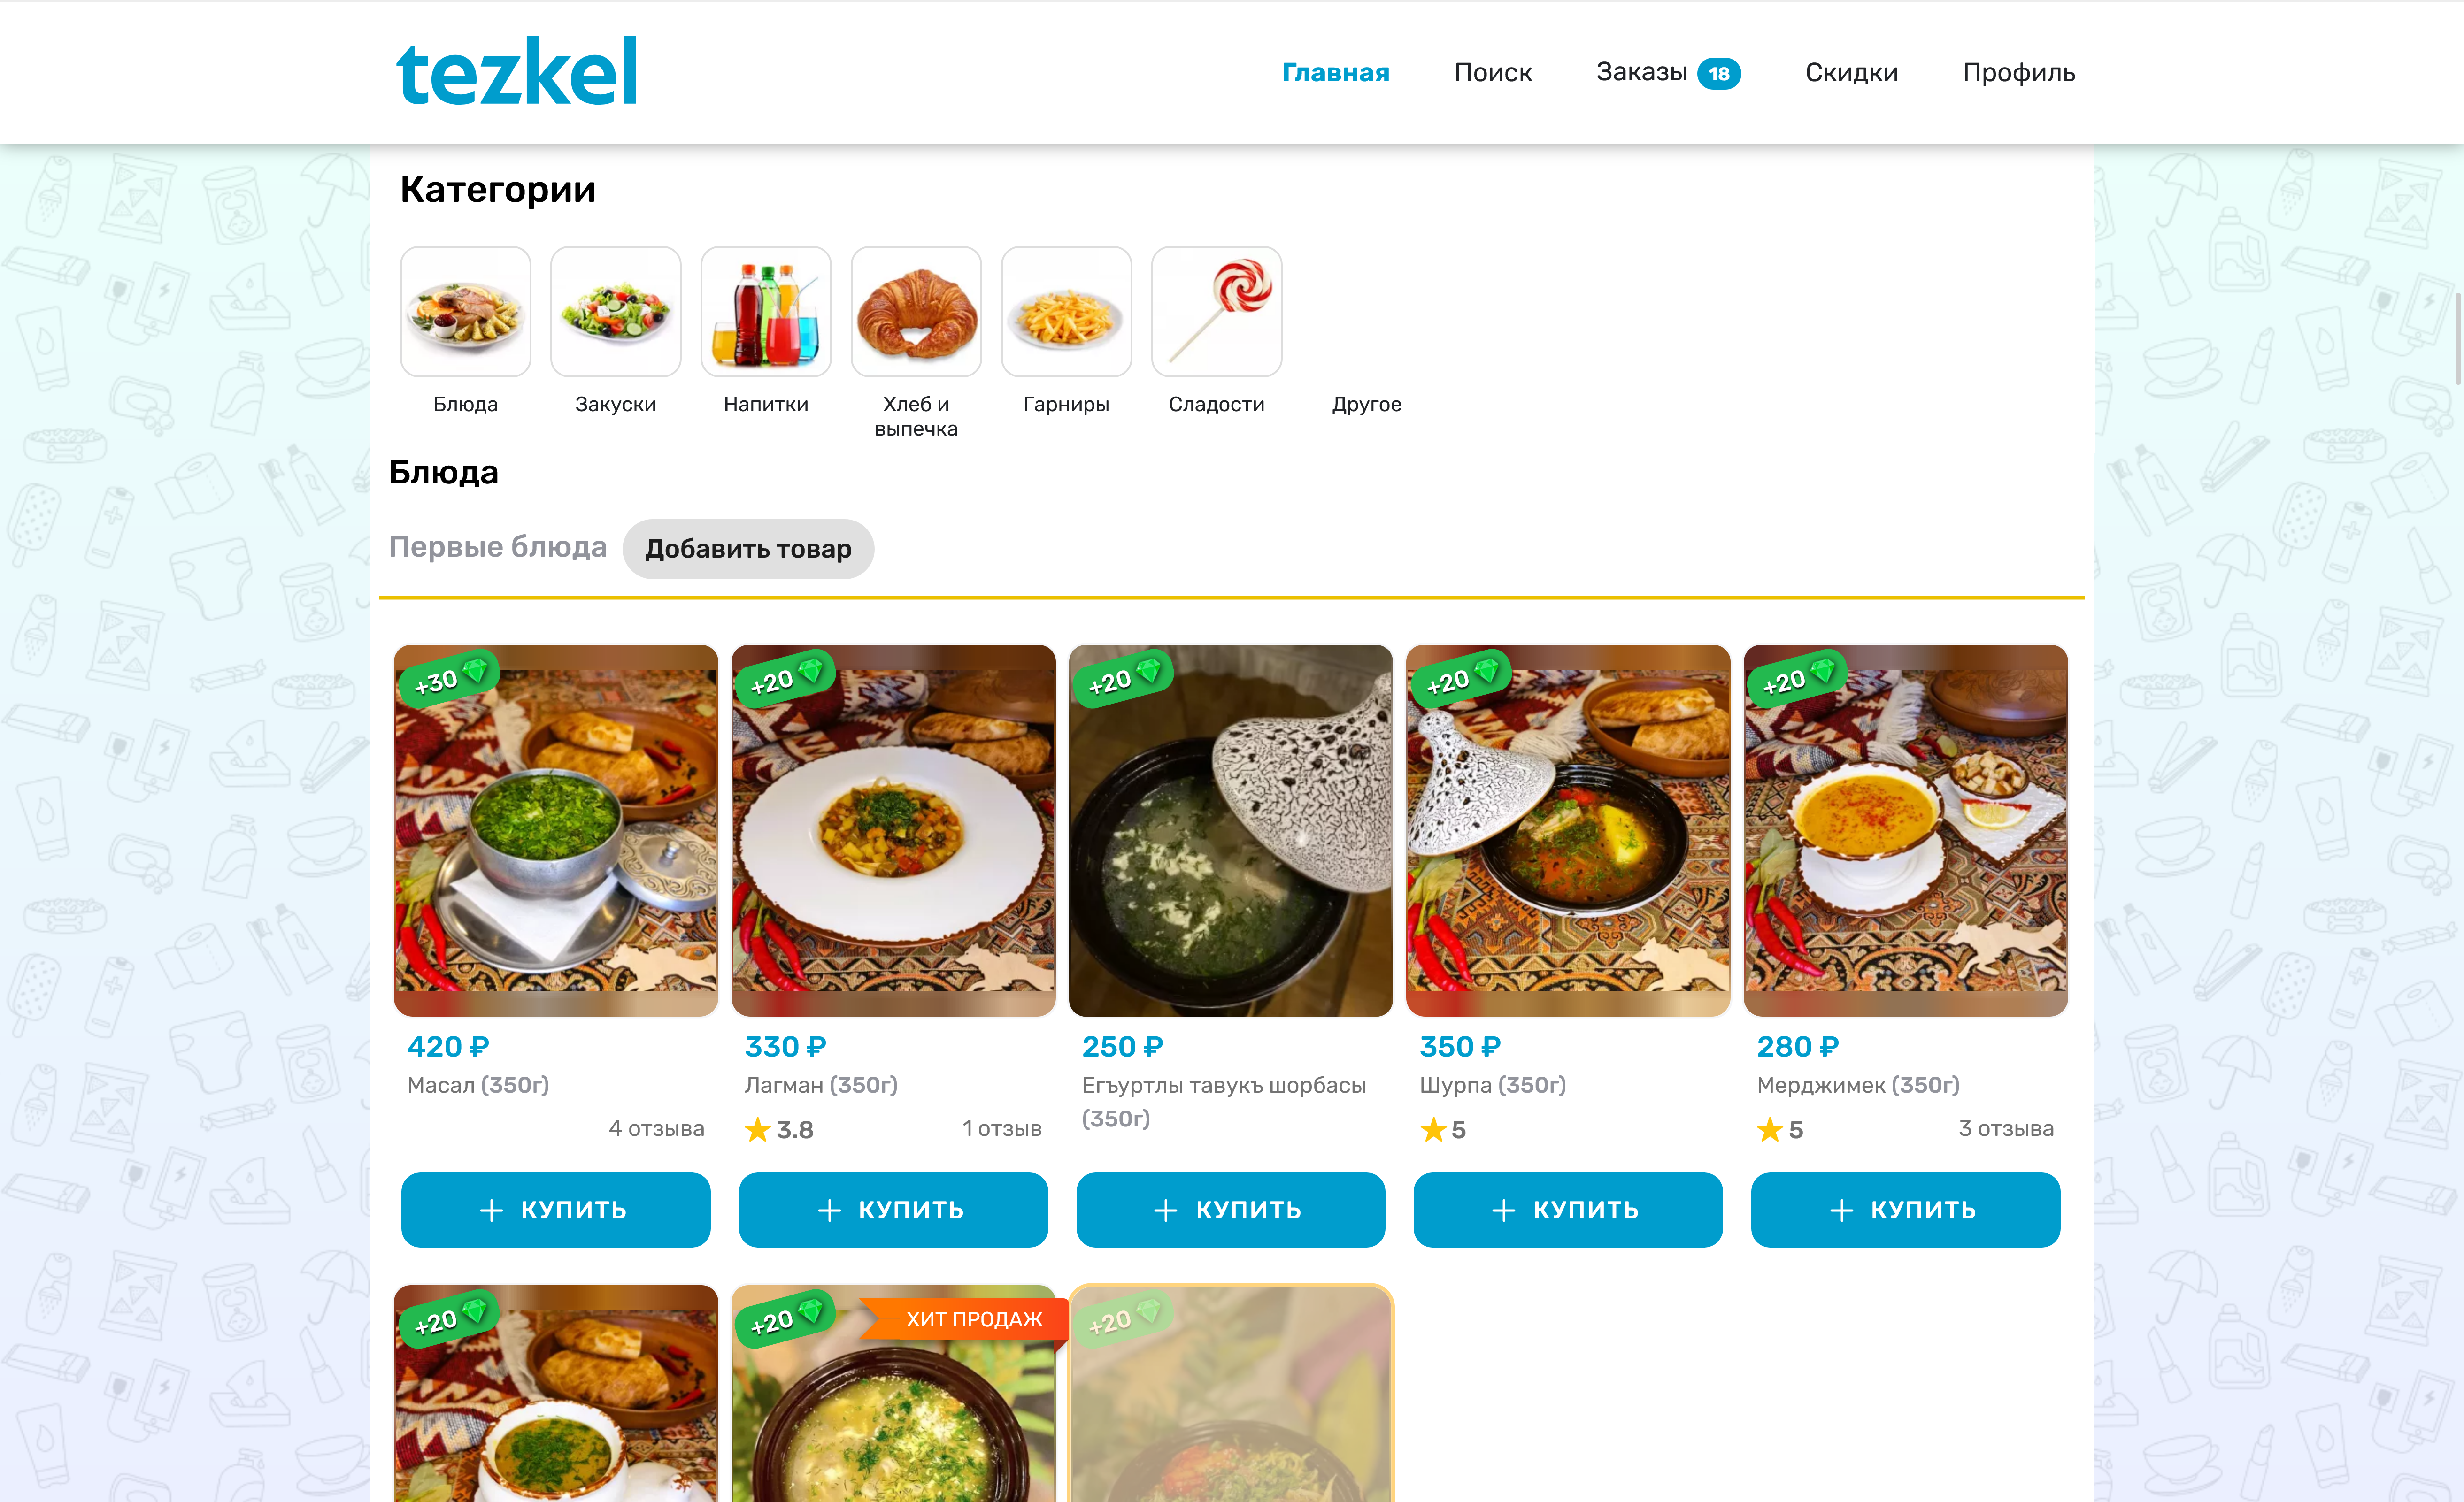Choose the Хлеб и выпечка croissant icon

point(916,312)
